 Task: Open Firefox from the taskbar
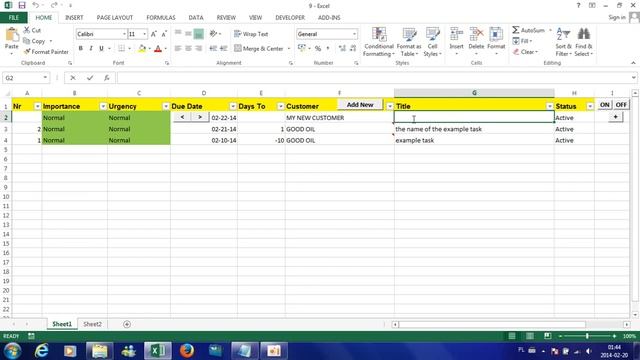pyautogui.click(x=187, y=351)
